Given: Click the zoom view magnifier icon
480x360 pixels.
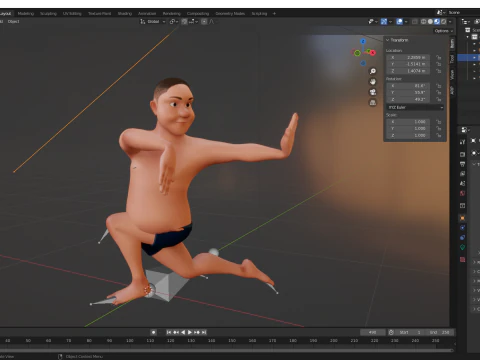Looking at the screenshot, I should 373,71.
